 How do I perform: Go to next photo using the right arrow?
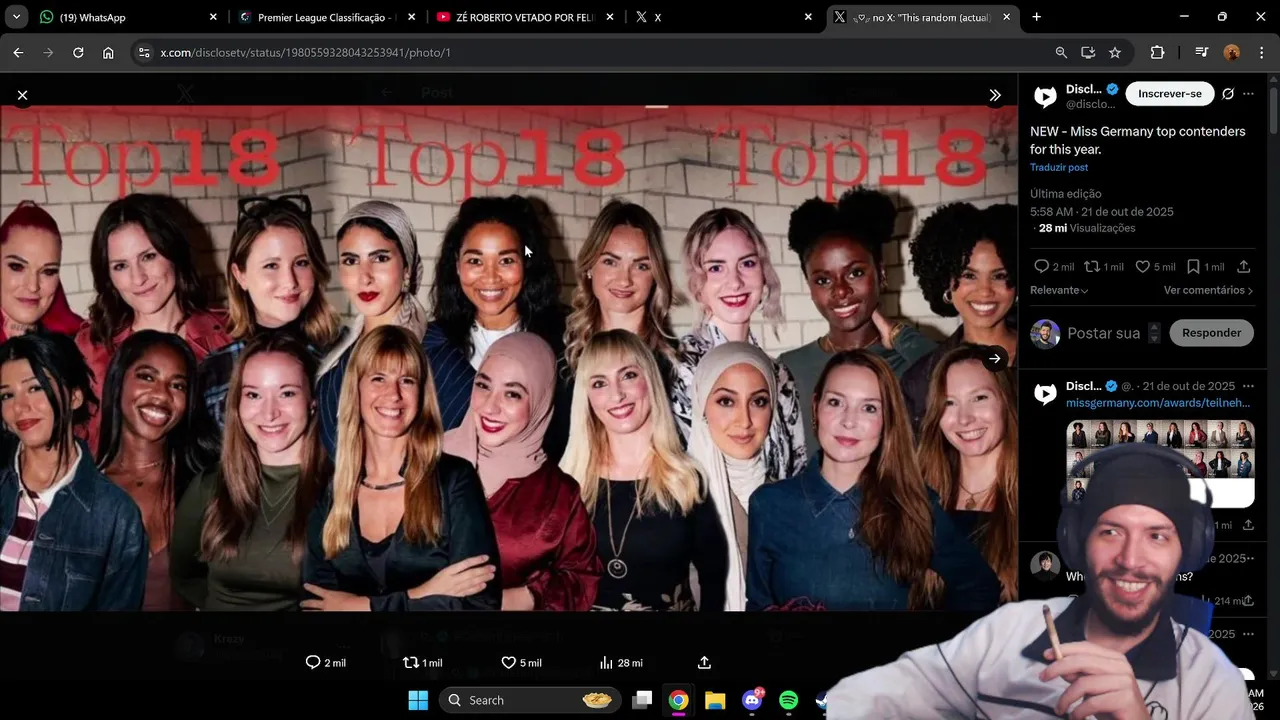click(995, 358)
